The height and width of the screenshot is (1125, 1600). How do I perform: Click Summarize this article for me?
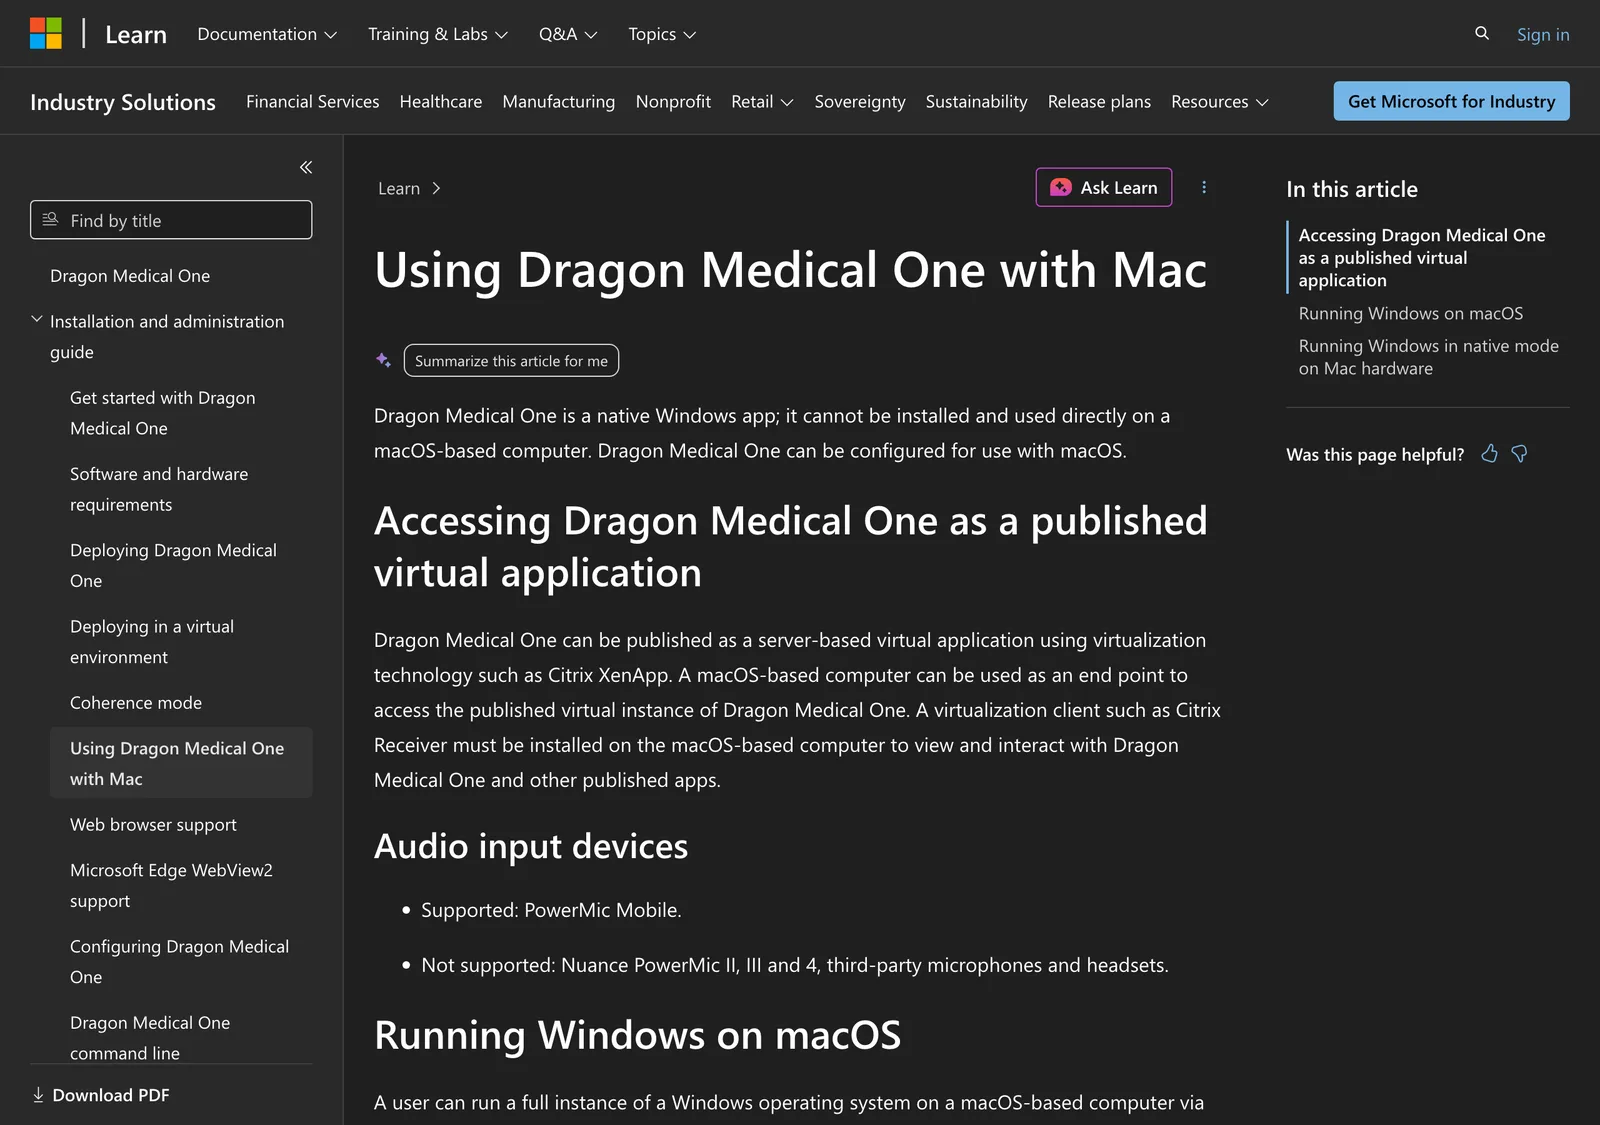point(511,360)
